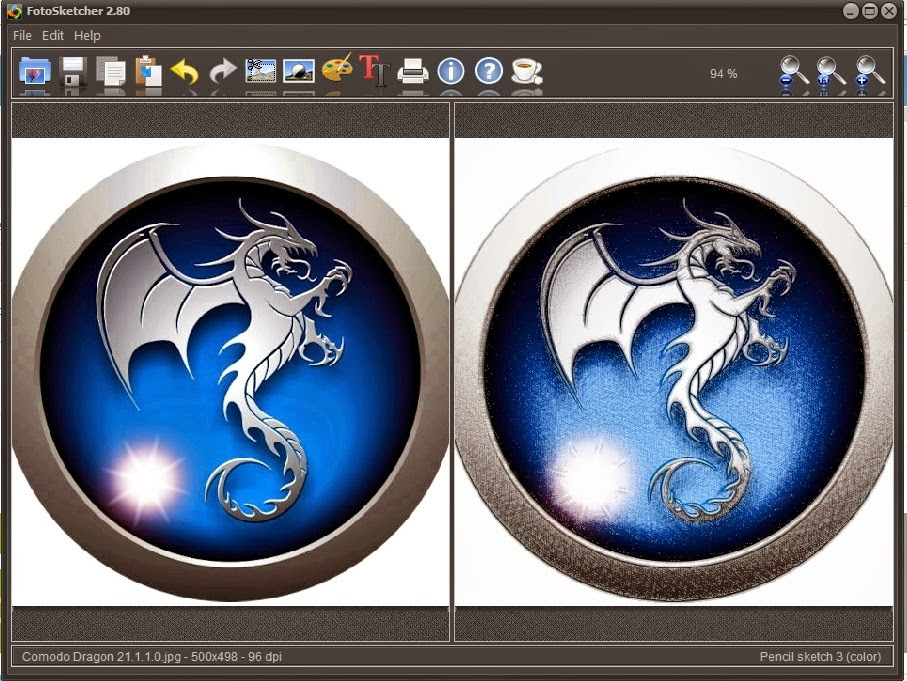Click the sketched dragon result on the right
The image size is (907, 681).
pos(674,372)
